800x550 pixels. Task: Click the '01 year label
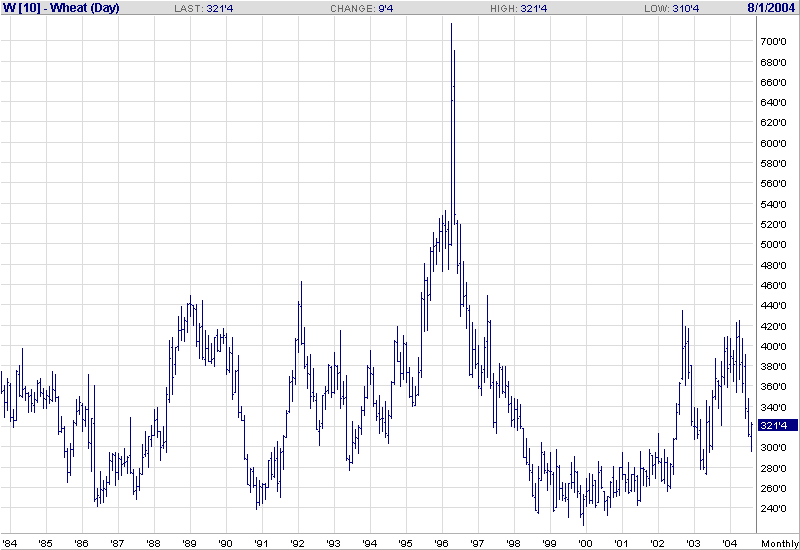[621, 543]
